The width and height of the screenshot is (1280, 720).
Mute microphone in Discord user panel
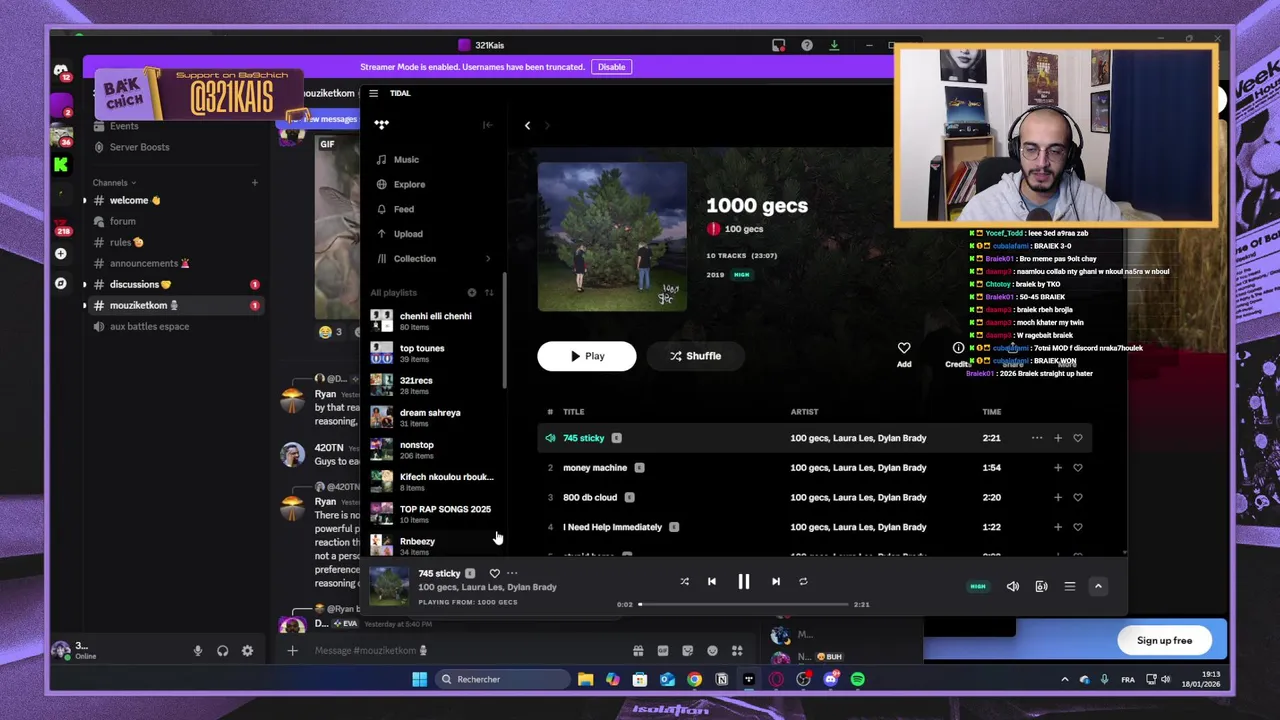coord(198,651)
